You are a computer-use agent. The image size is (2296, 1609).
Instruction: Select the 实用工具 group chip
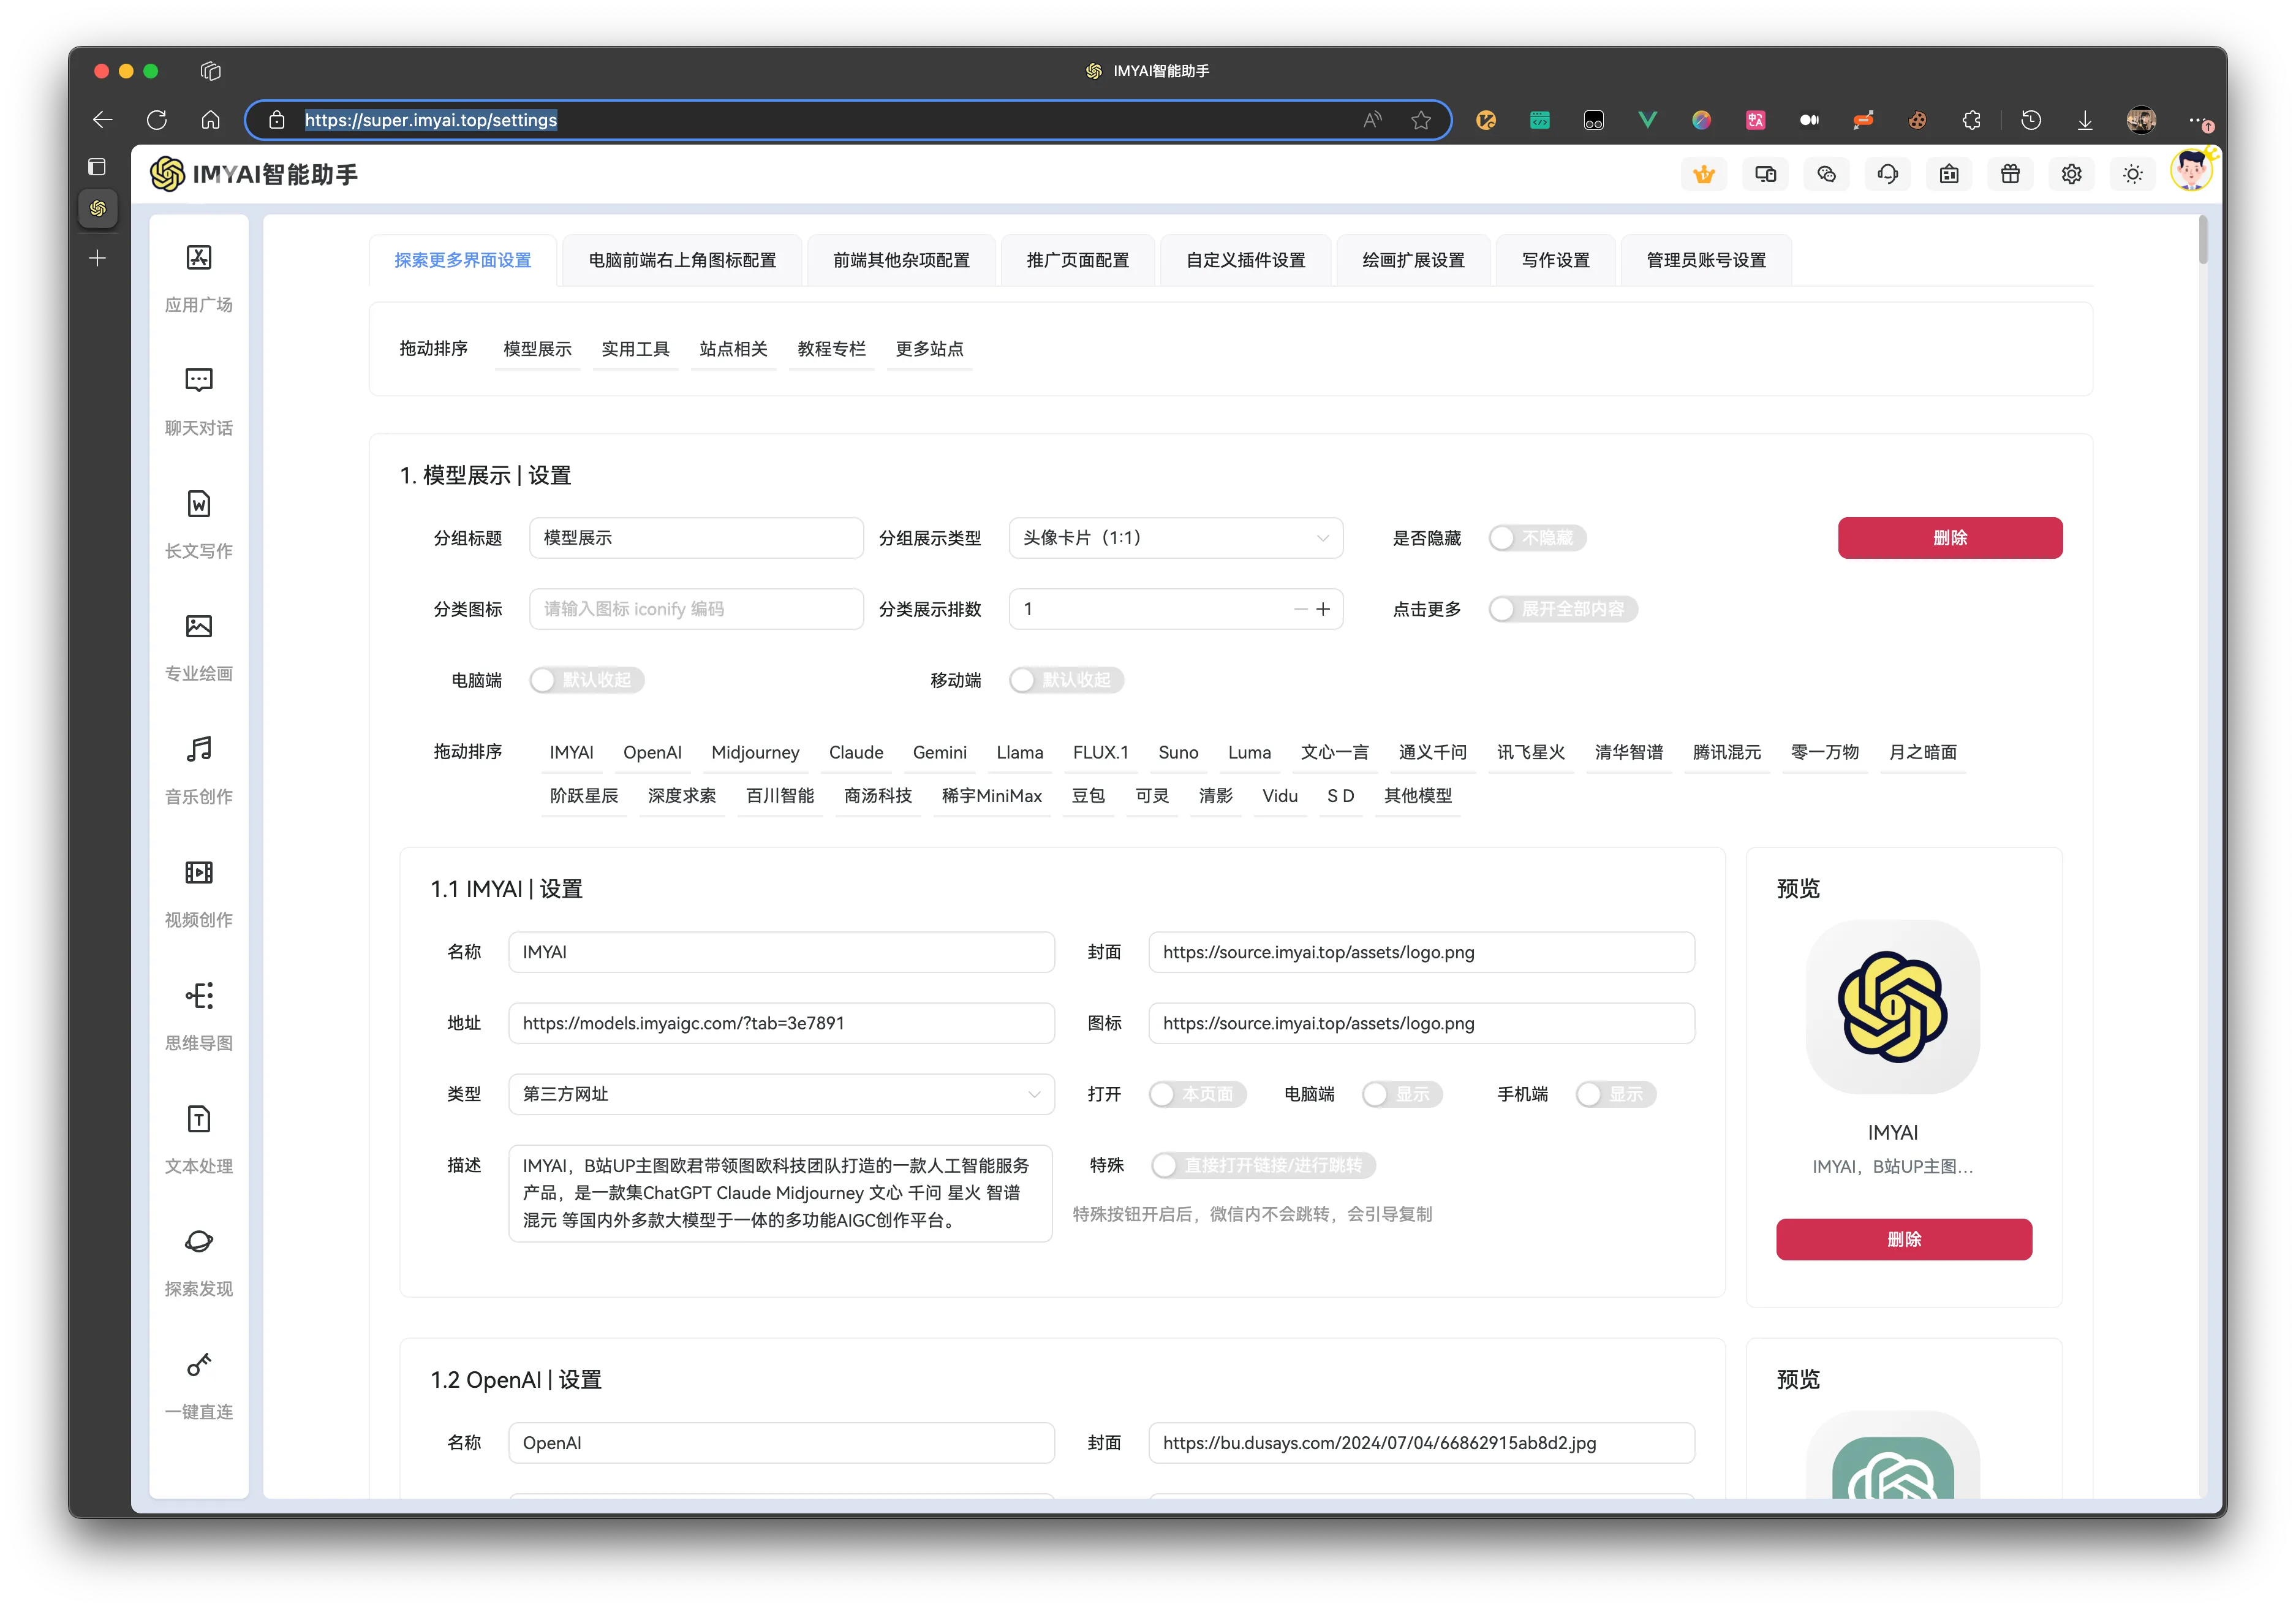[635, 349]
